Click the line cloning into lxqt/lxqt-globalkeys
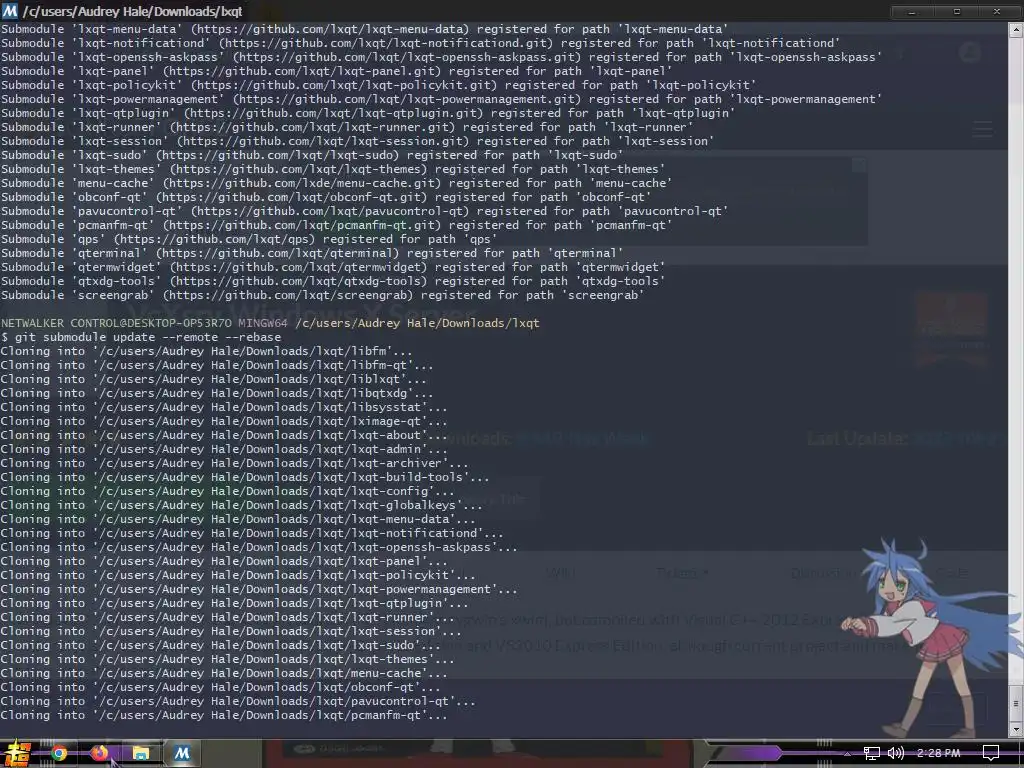Screen dimensions: 1024x768 coord(242,505)
